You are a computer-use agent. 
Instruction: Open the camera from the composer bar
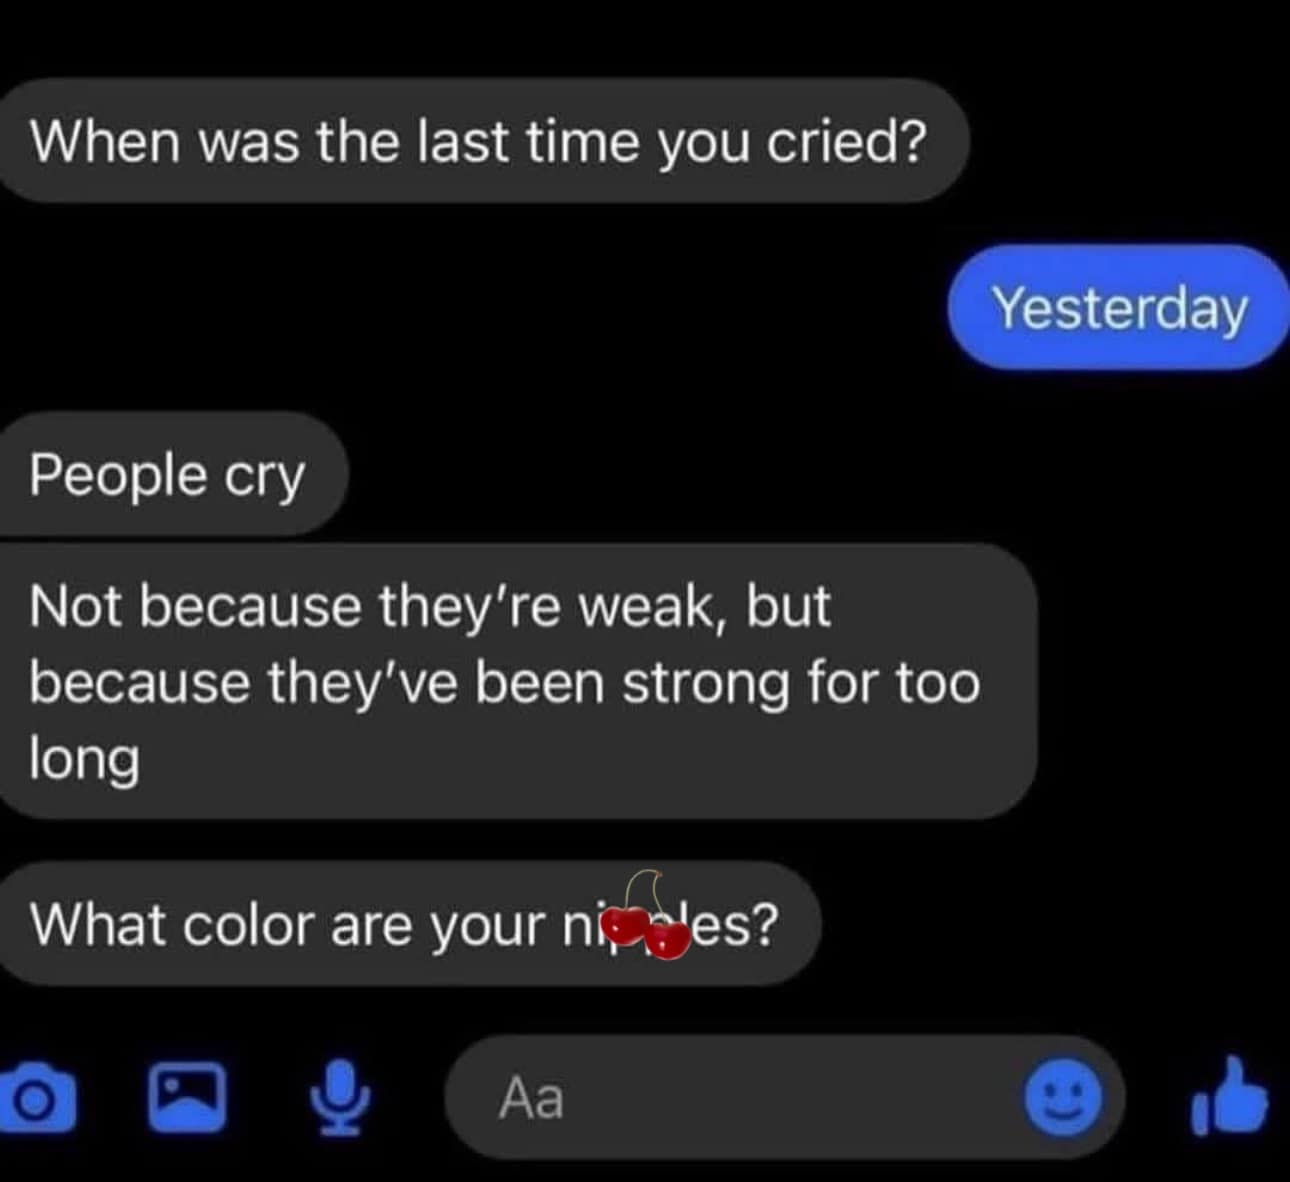[x=37, y=1098]
